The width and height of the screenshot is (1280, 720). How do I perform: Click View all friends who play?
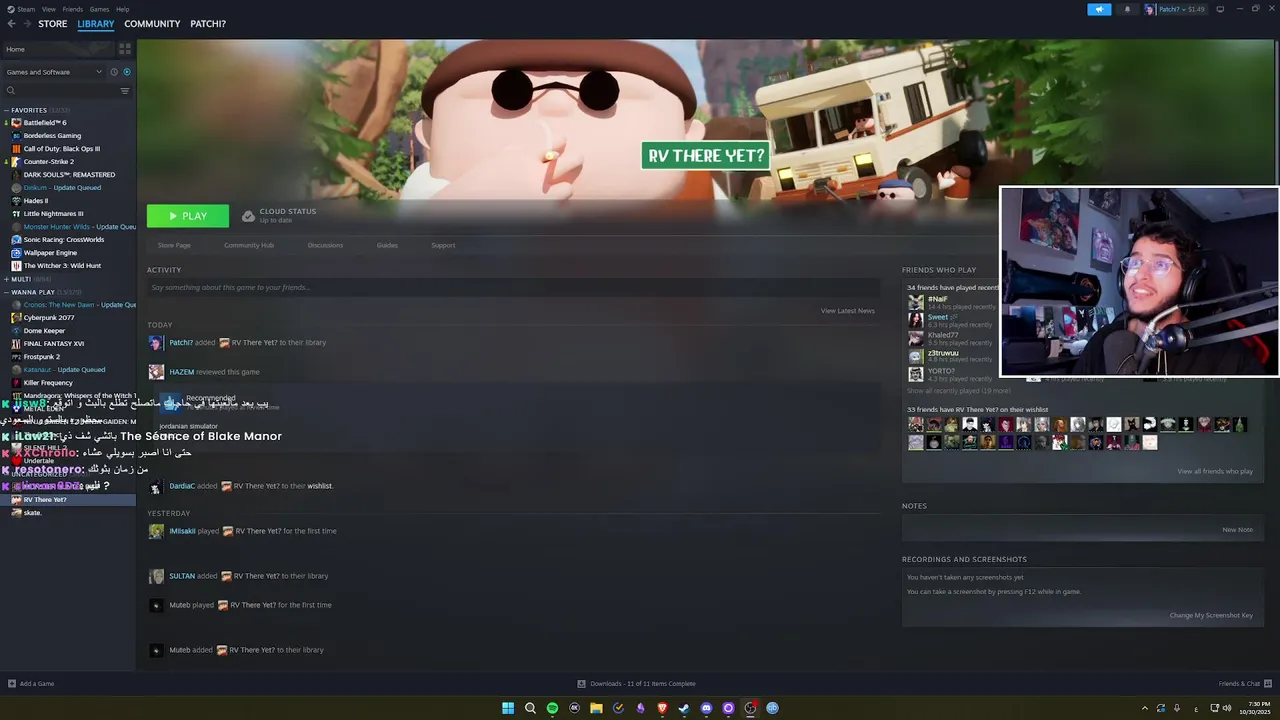pyautogui.click(x=1215, y=471)
